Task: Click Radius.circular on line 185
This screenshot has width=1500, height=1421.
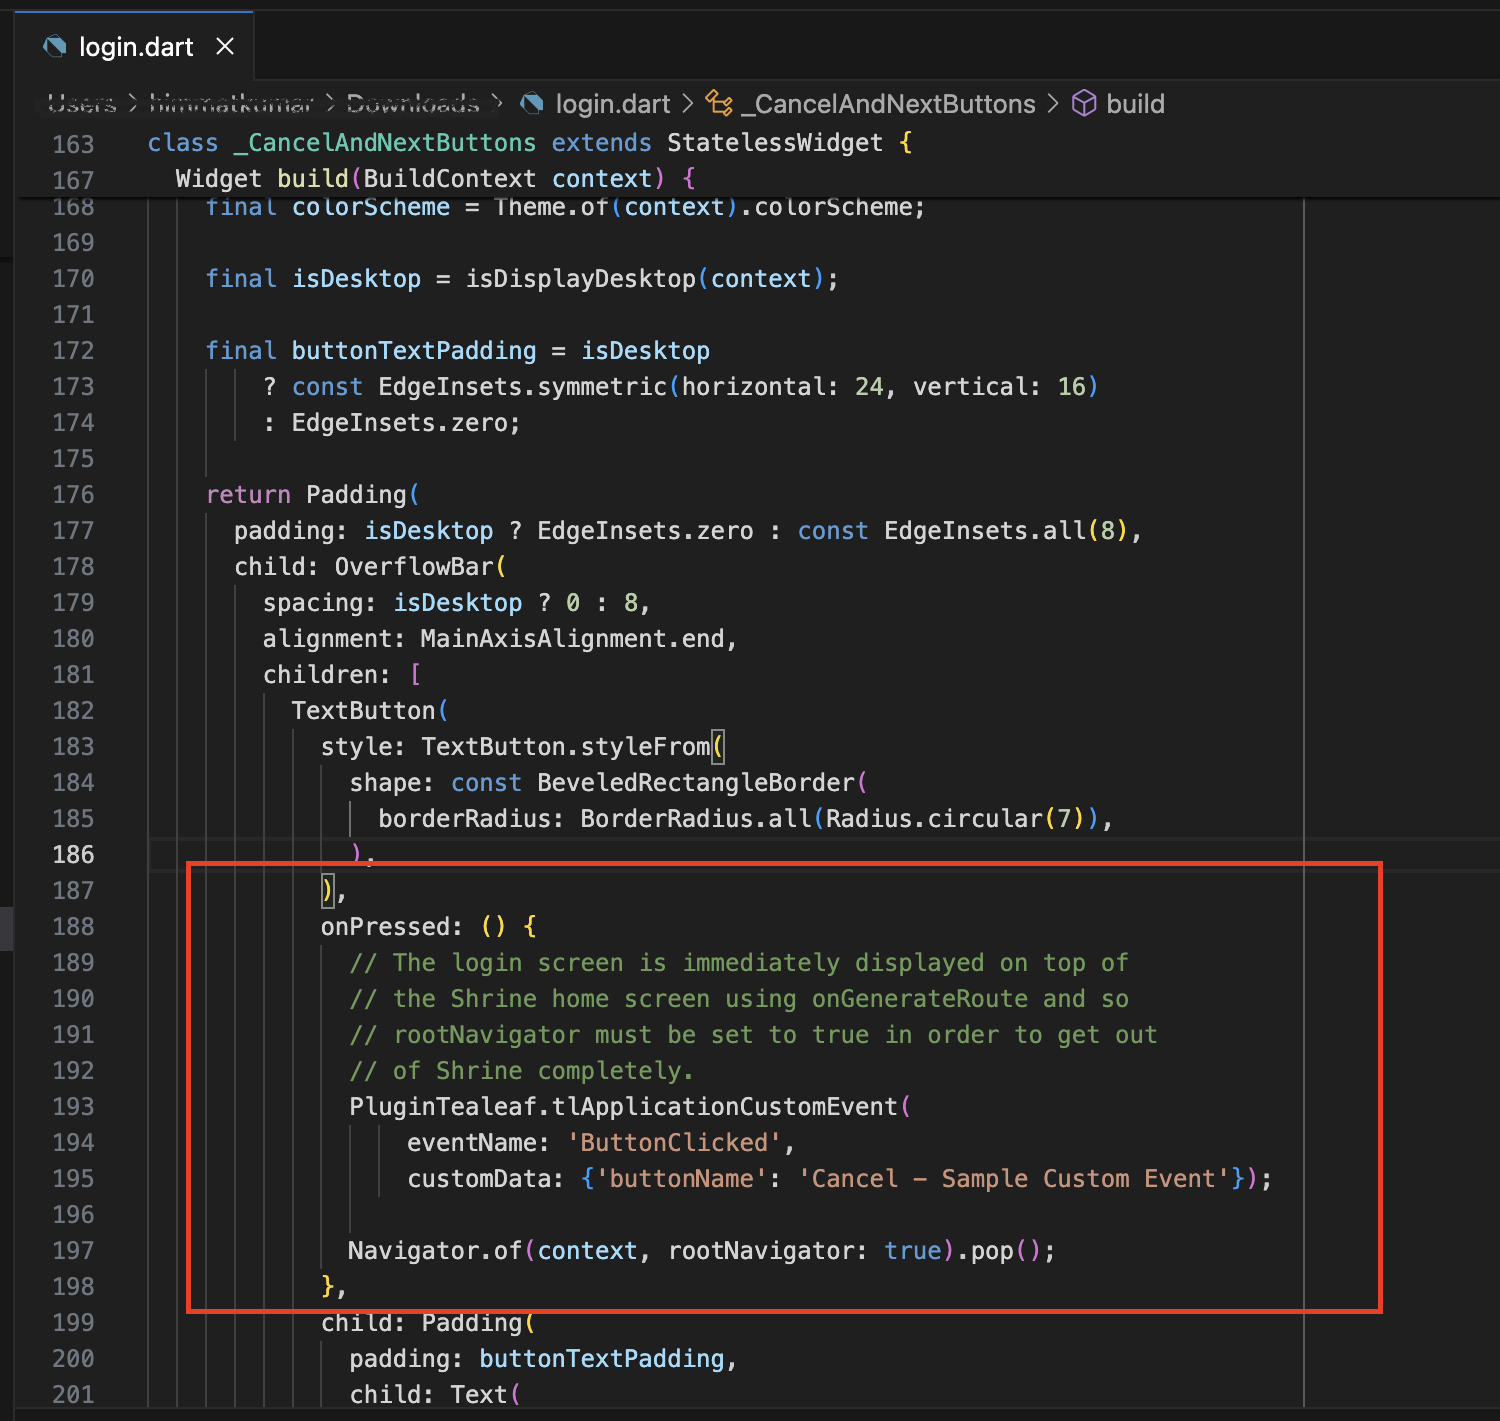Action: click(934, 819)
